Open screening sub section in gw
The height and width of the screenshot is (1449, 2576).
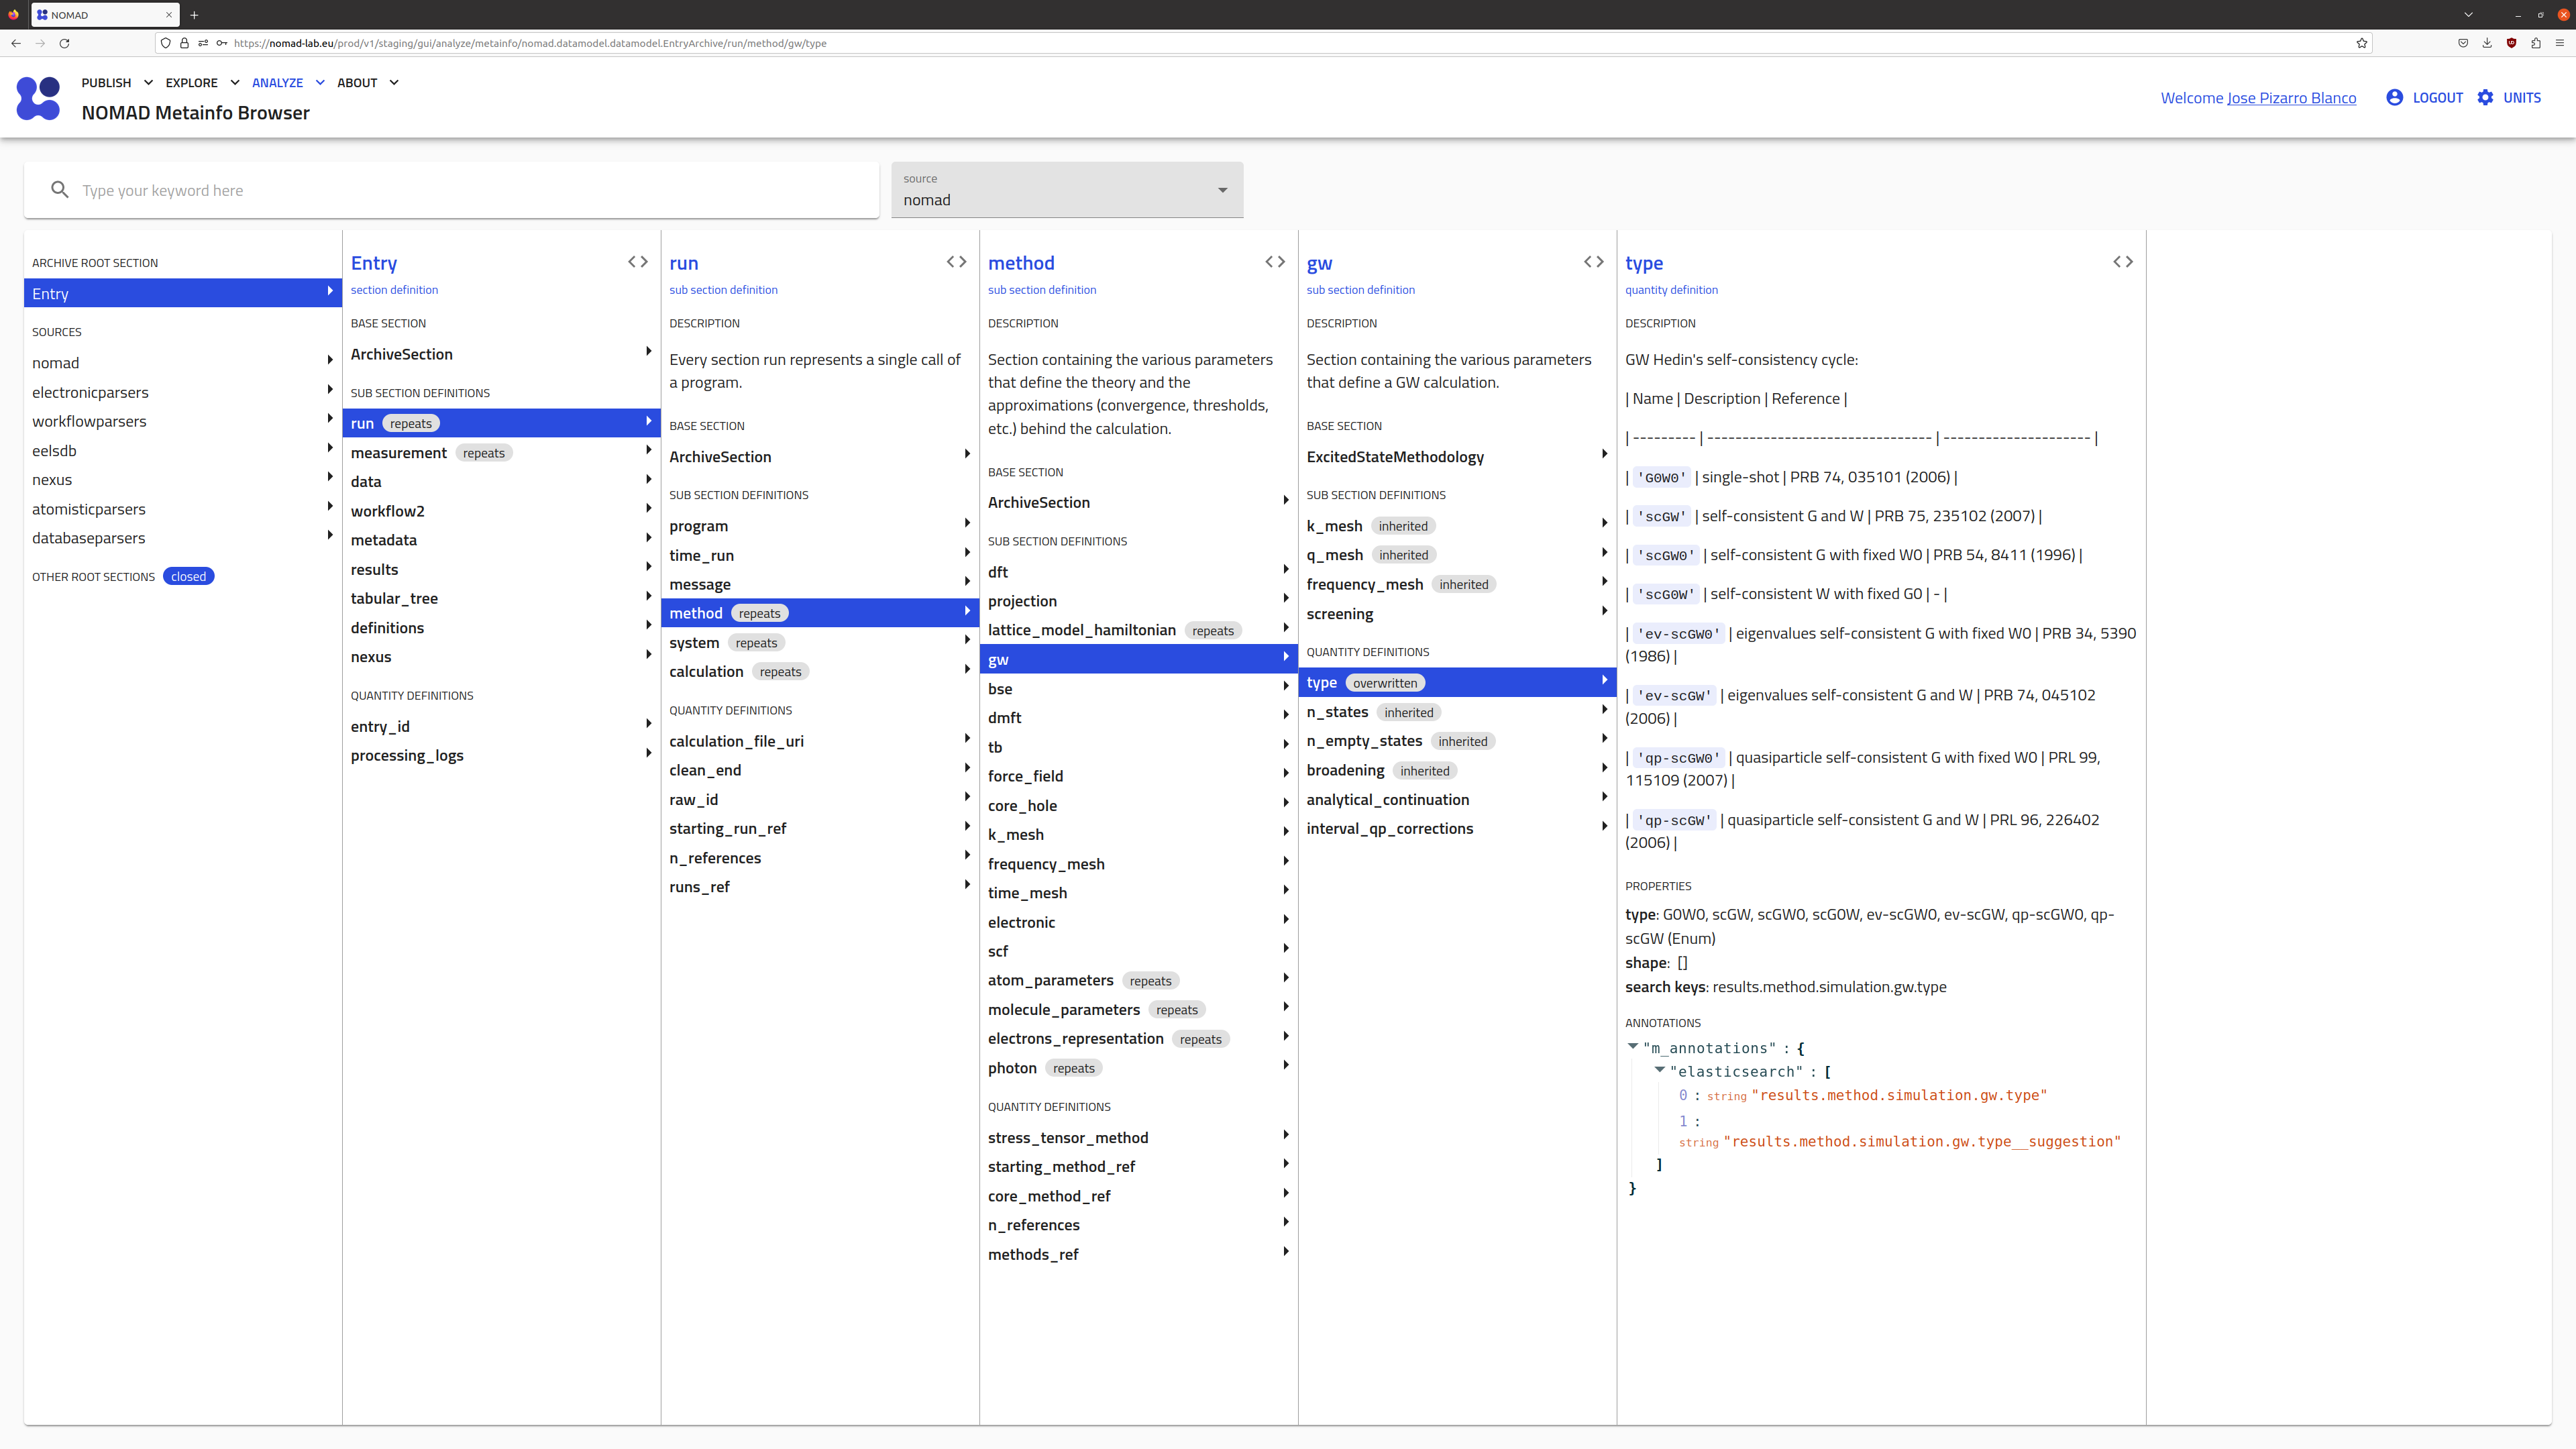coord(1457,614)
